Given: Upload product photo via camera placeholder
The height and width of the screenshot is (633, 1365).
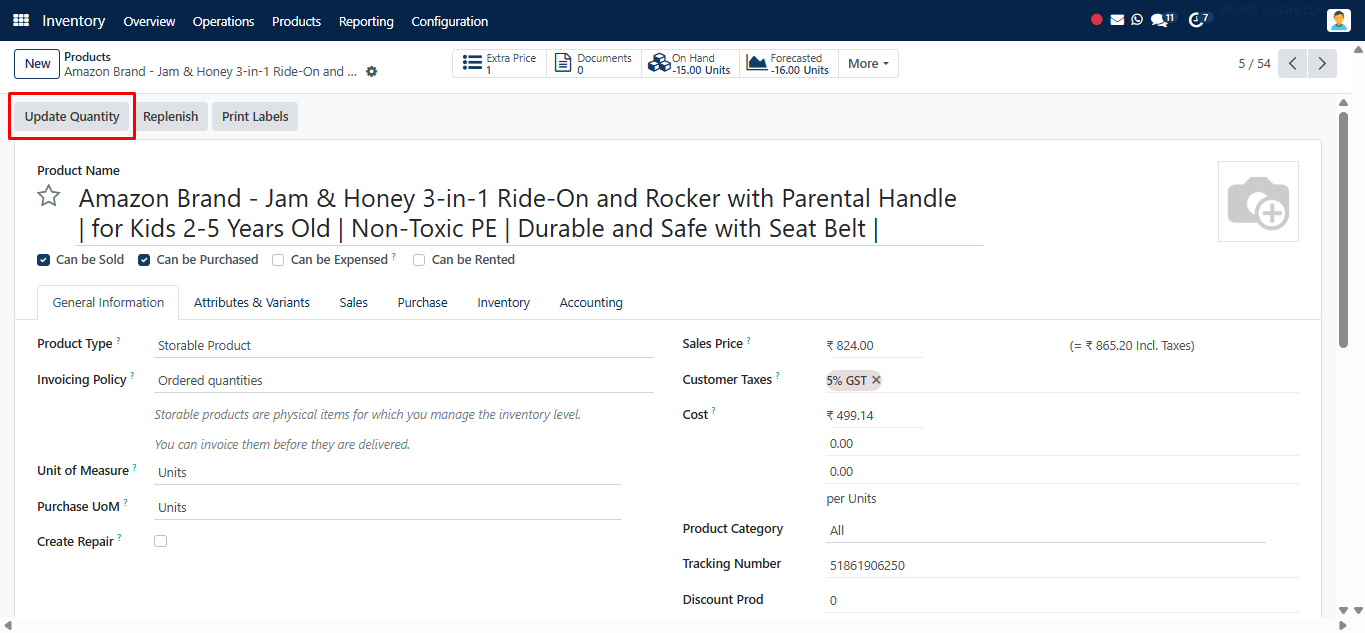Looking at the screenshot, I should pos(1258,201).
